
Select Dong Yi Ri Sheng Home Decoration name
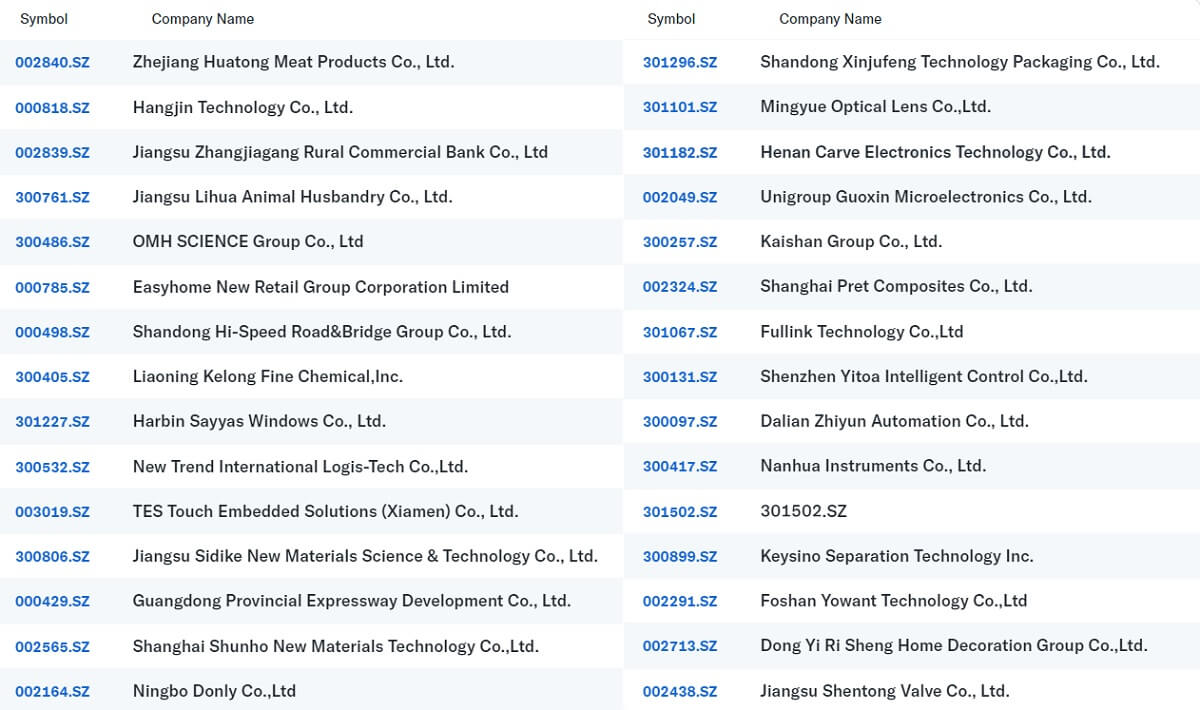pyautogui.click(x=954, y=646)
